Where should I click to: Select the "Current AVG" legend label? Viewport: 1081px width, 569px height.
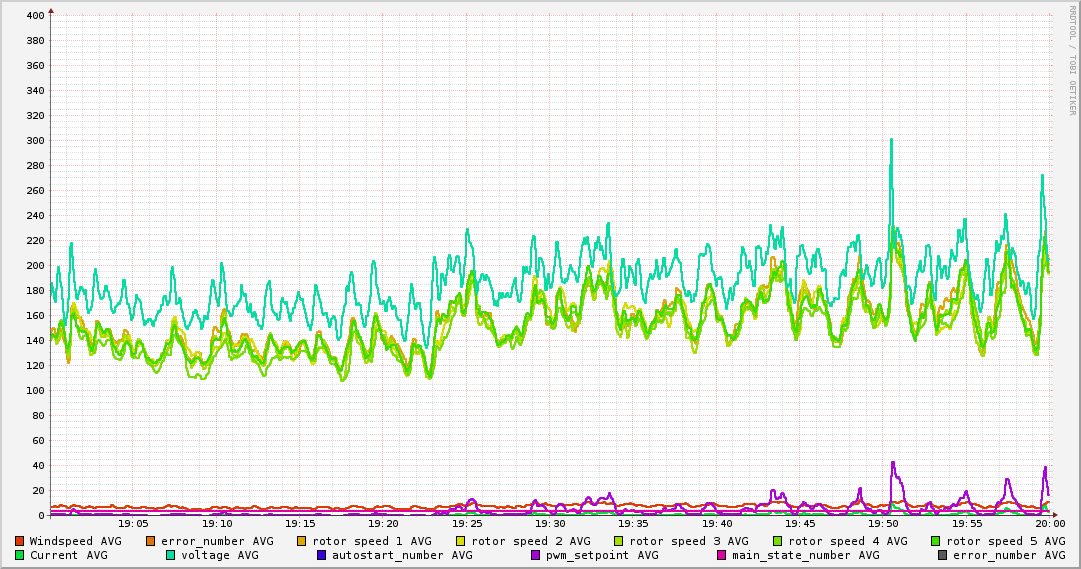[68, 555]
